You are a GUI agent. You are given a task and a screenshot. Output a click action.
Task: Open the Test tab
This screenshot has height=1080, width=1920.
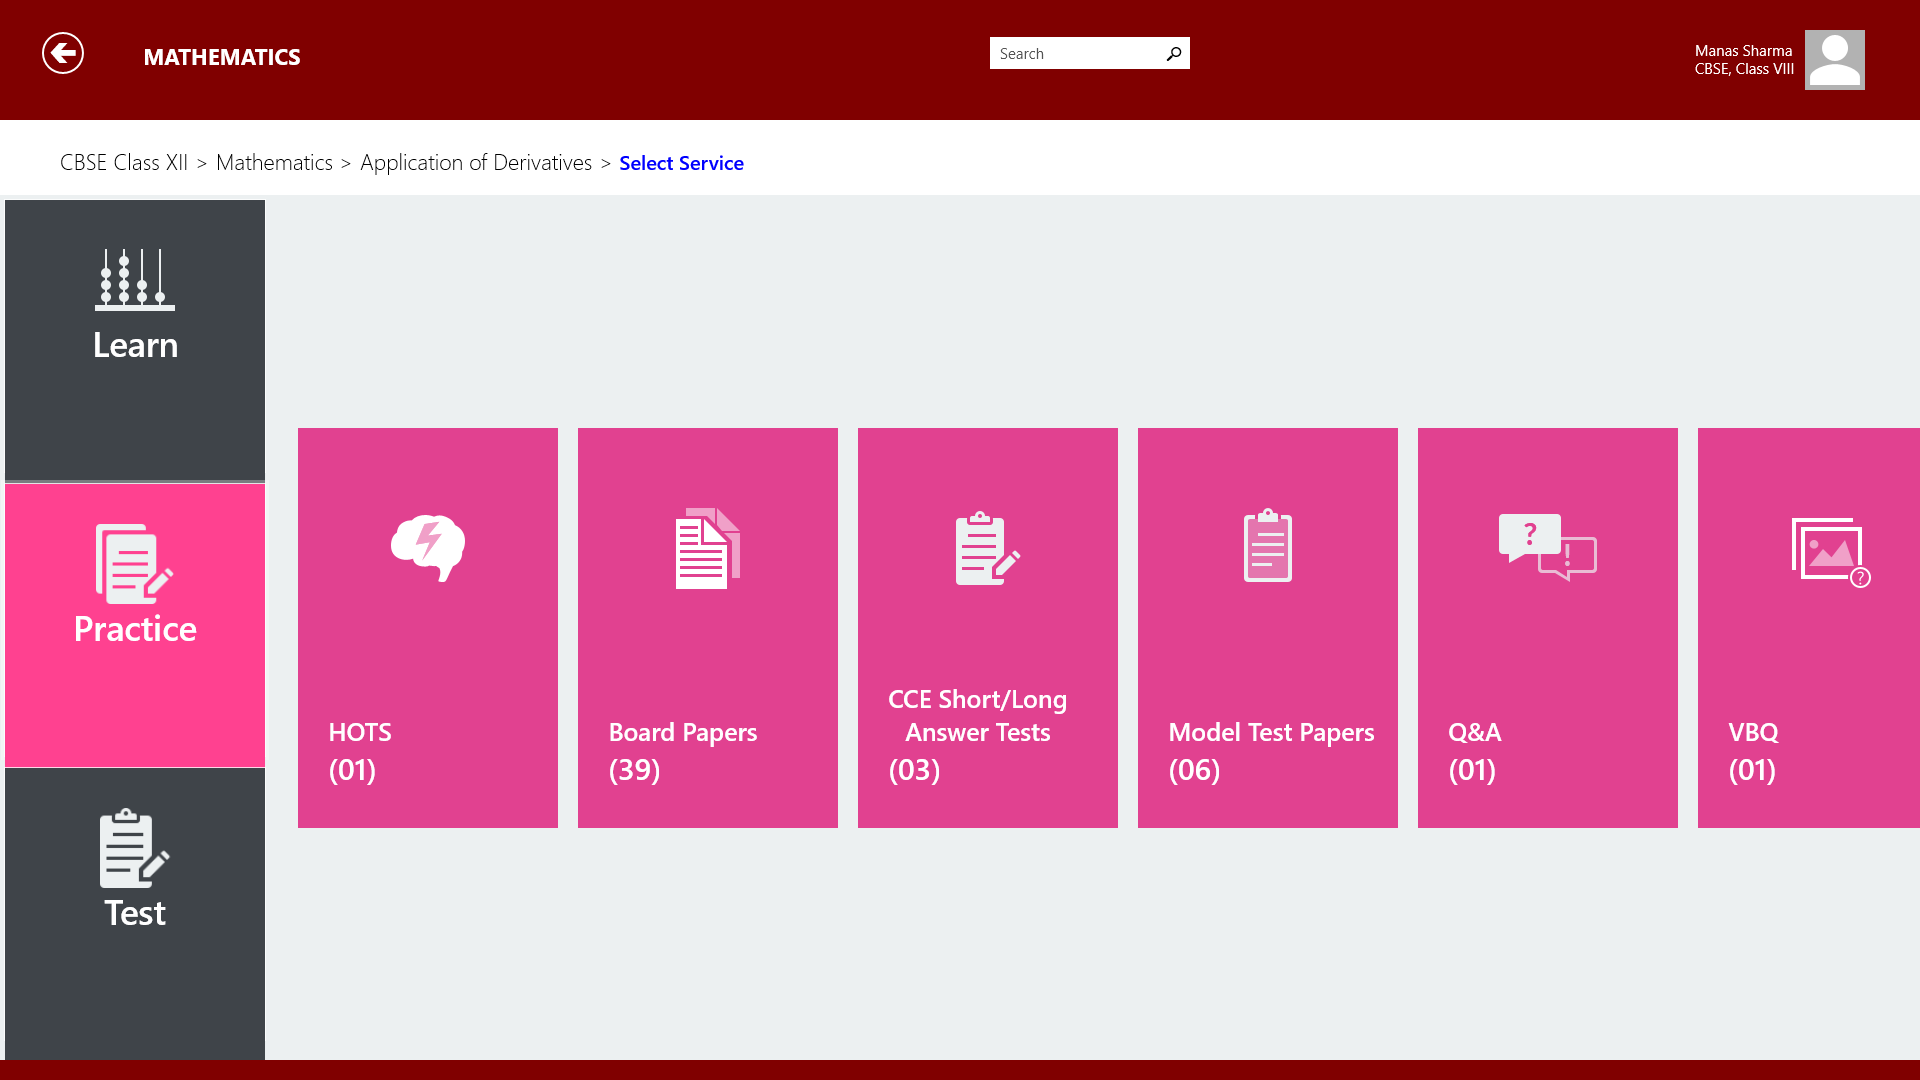point(135,912)
